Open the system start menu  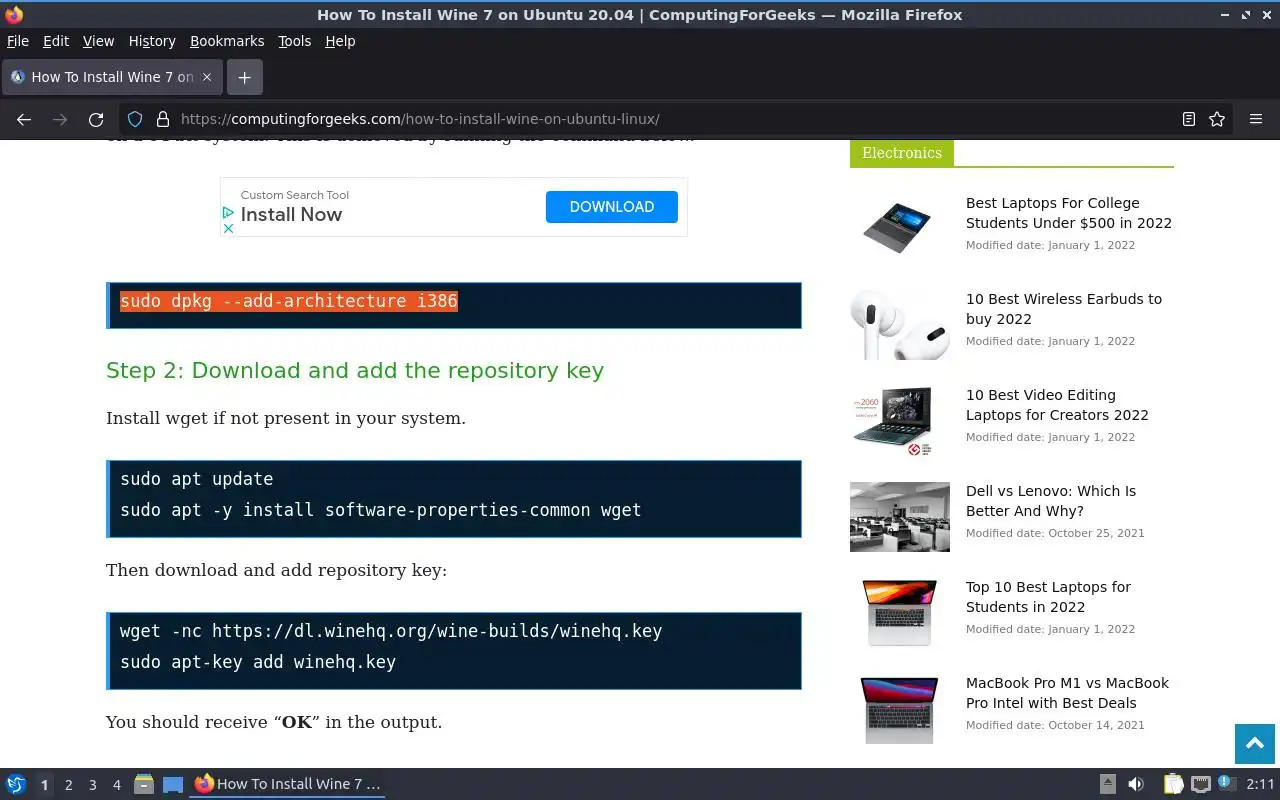[16, 784]
